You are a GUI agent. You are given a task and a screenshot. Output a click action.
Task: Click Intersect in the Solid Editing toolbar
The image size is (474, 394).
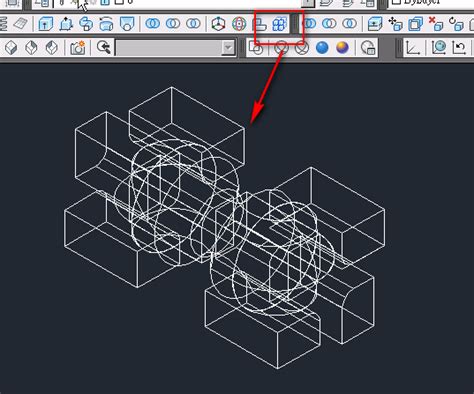[350, 24]
